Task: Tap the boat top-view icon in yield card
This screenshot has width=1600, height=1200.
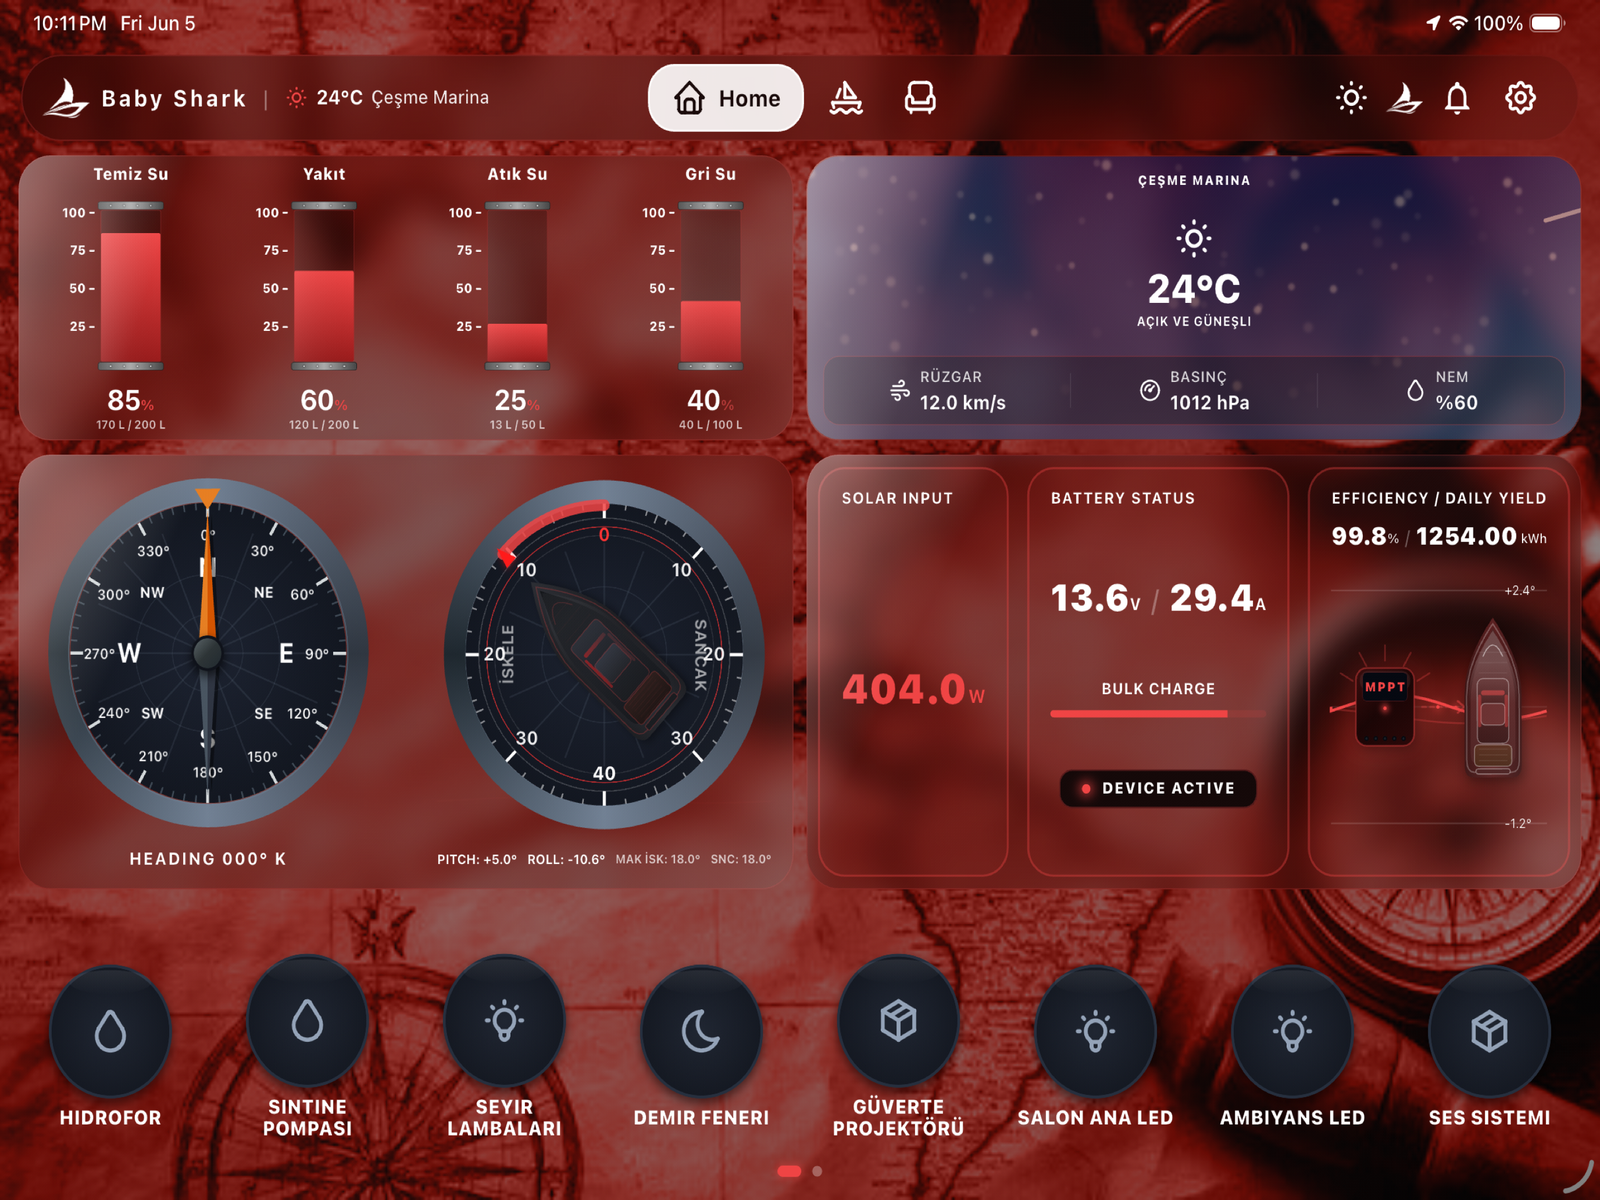Action: click(x=1493, y=698)
